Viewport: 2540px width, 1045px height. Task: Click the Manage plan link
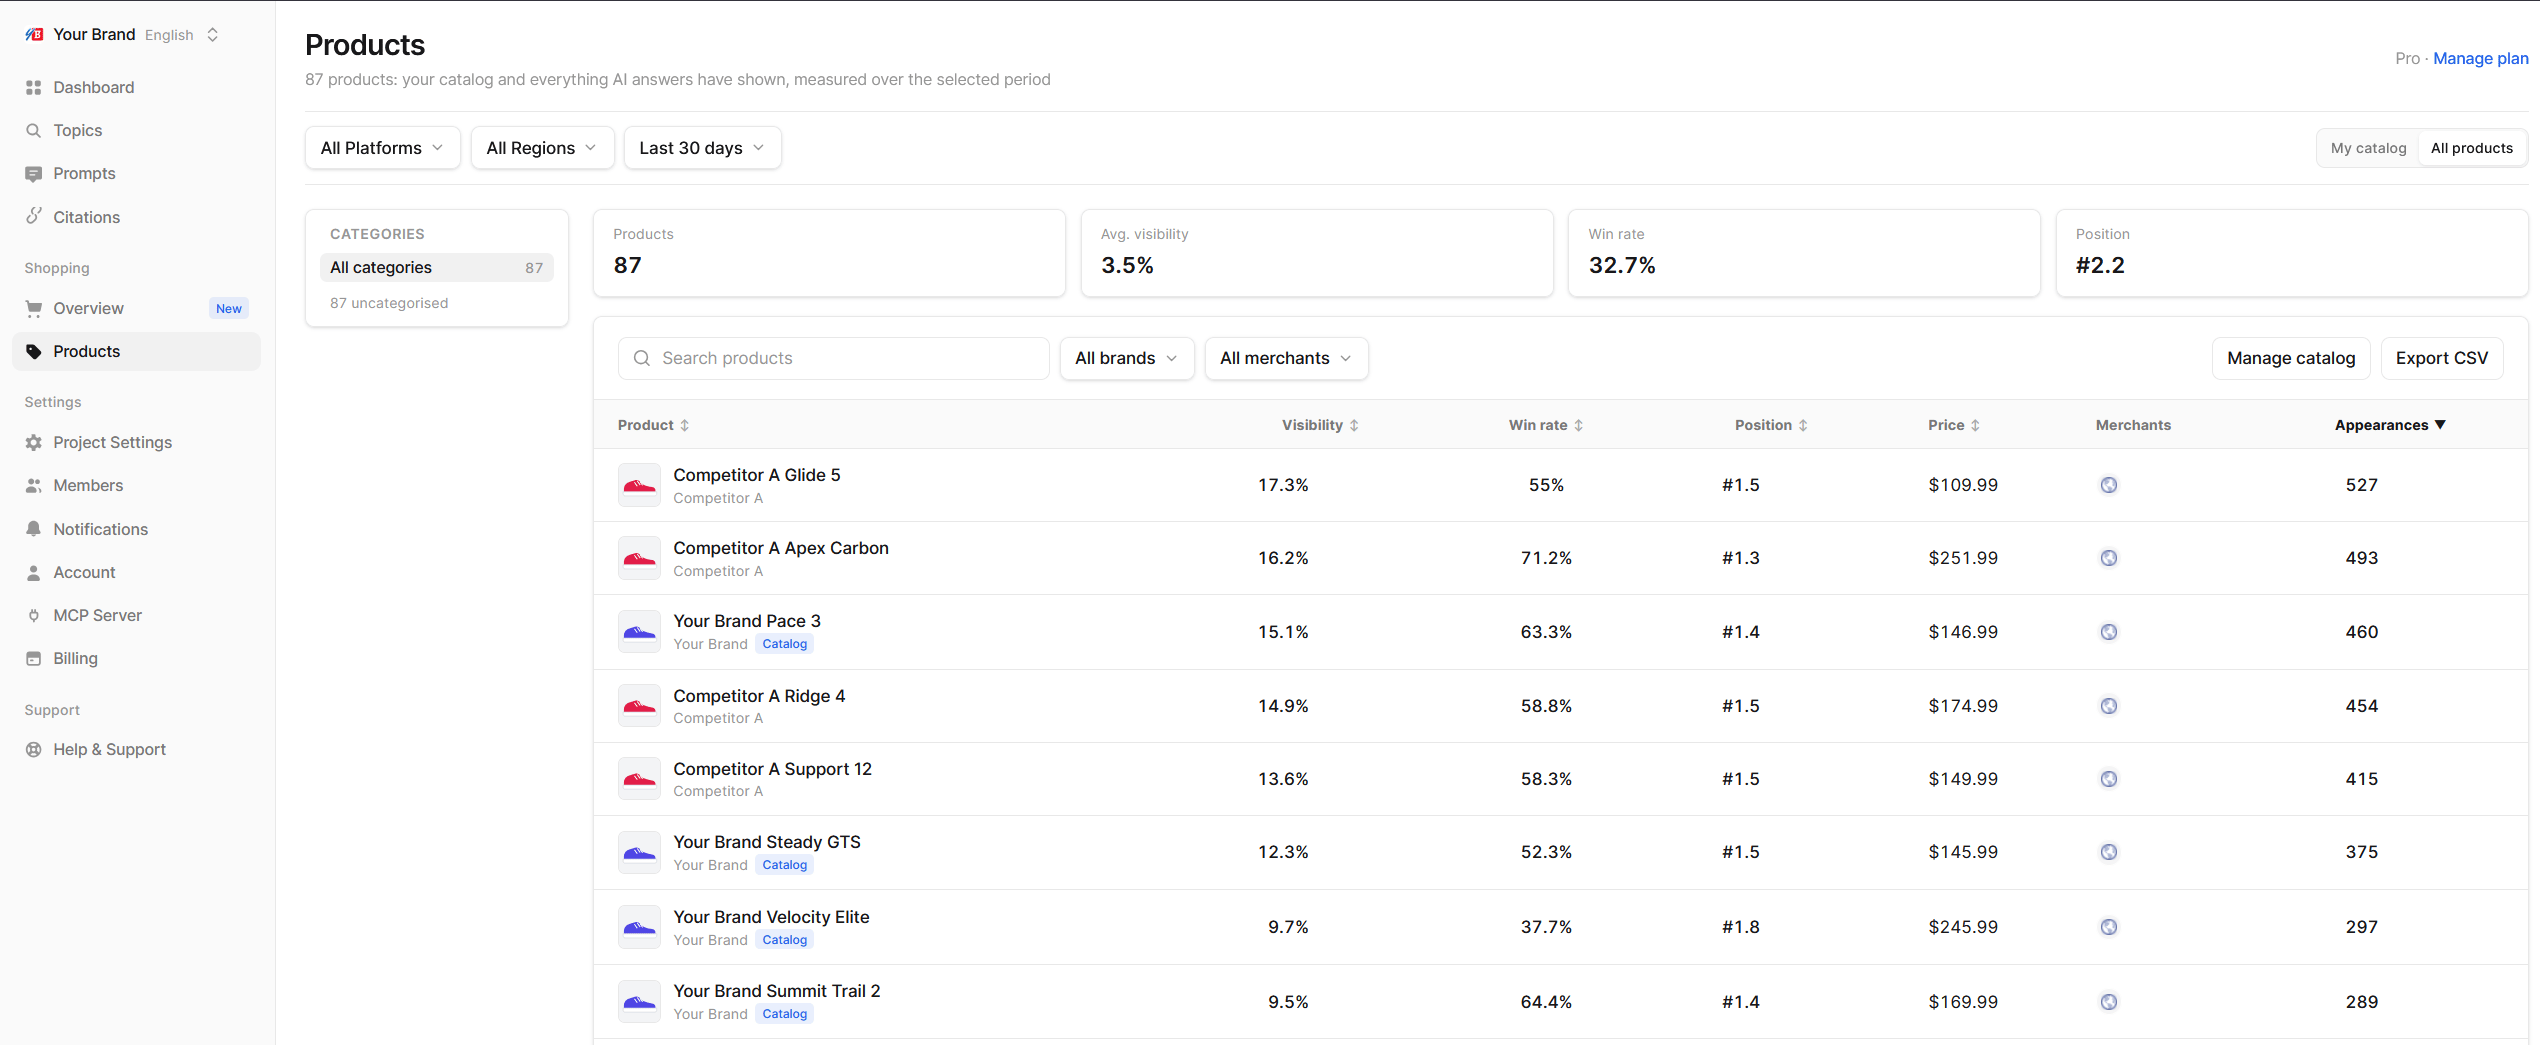(2480, 58)
